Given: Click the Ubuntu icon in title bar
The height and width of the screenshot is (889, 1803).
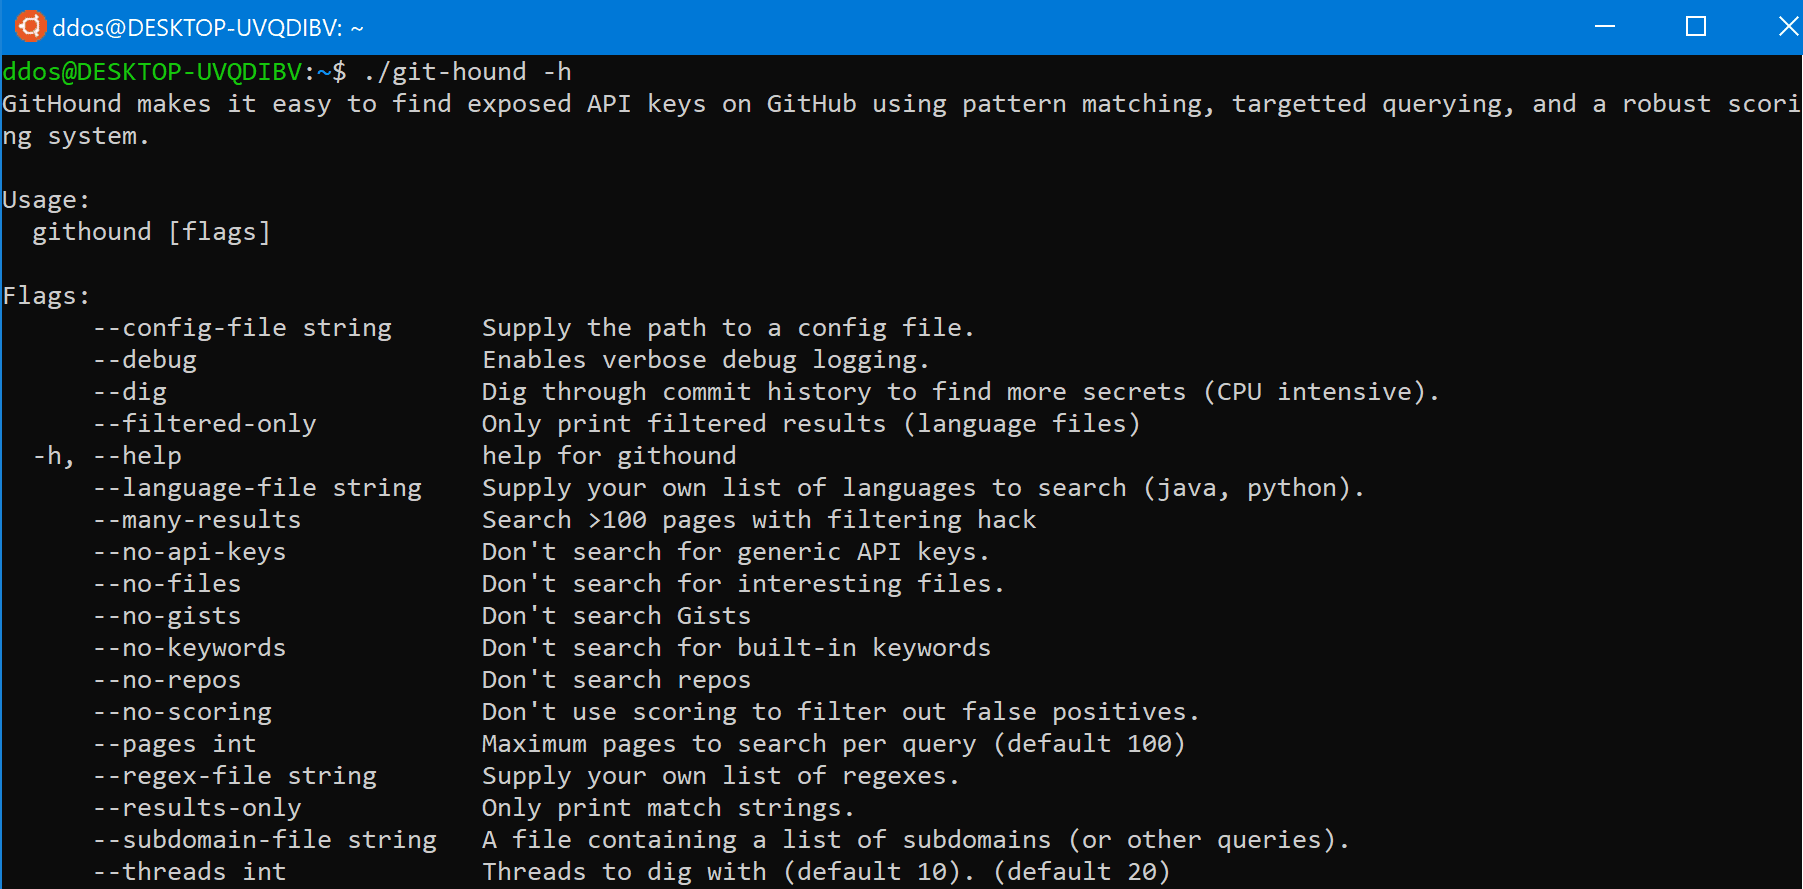Looking at the screenshot, I should click(x=30, y=26).
